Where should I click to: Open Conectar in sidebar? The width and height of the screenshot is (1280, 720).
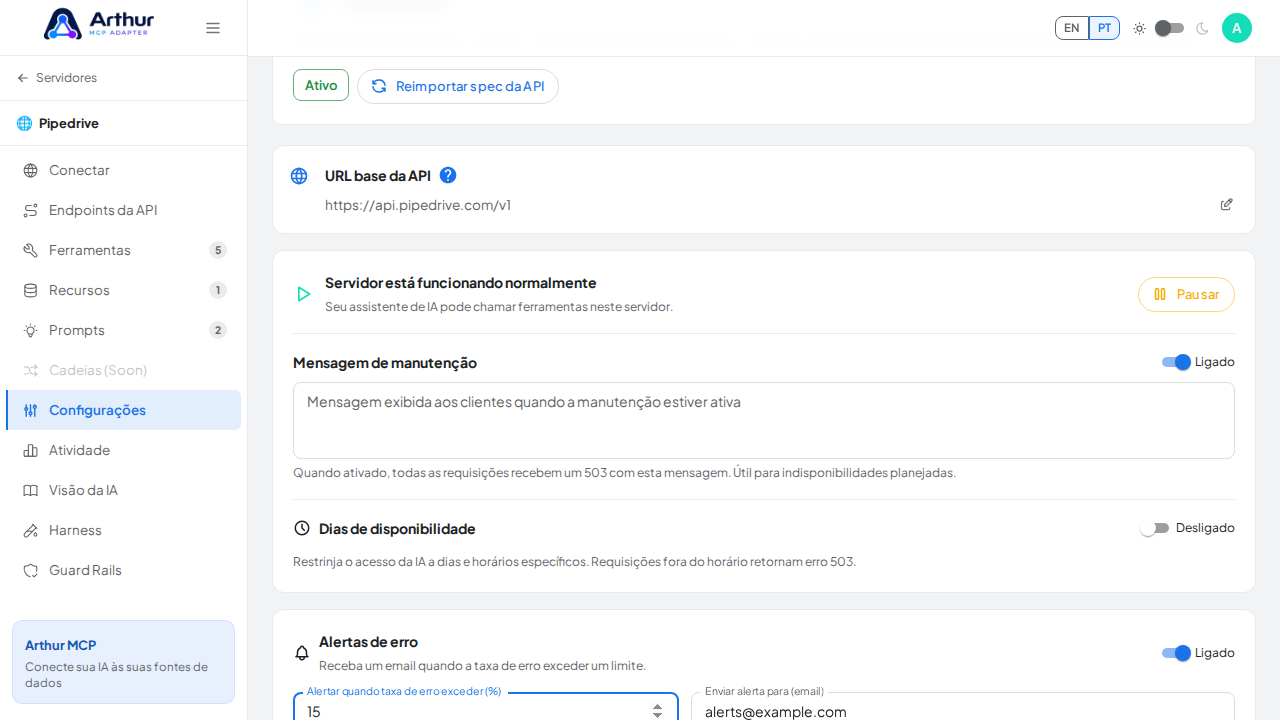[x=123, y=170]
